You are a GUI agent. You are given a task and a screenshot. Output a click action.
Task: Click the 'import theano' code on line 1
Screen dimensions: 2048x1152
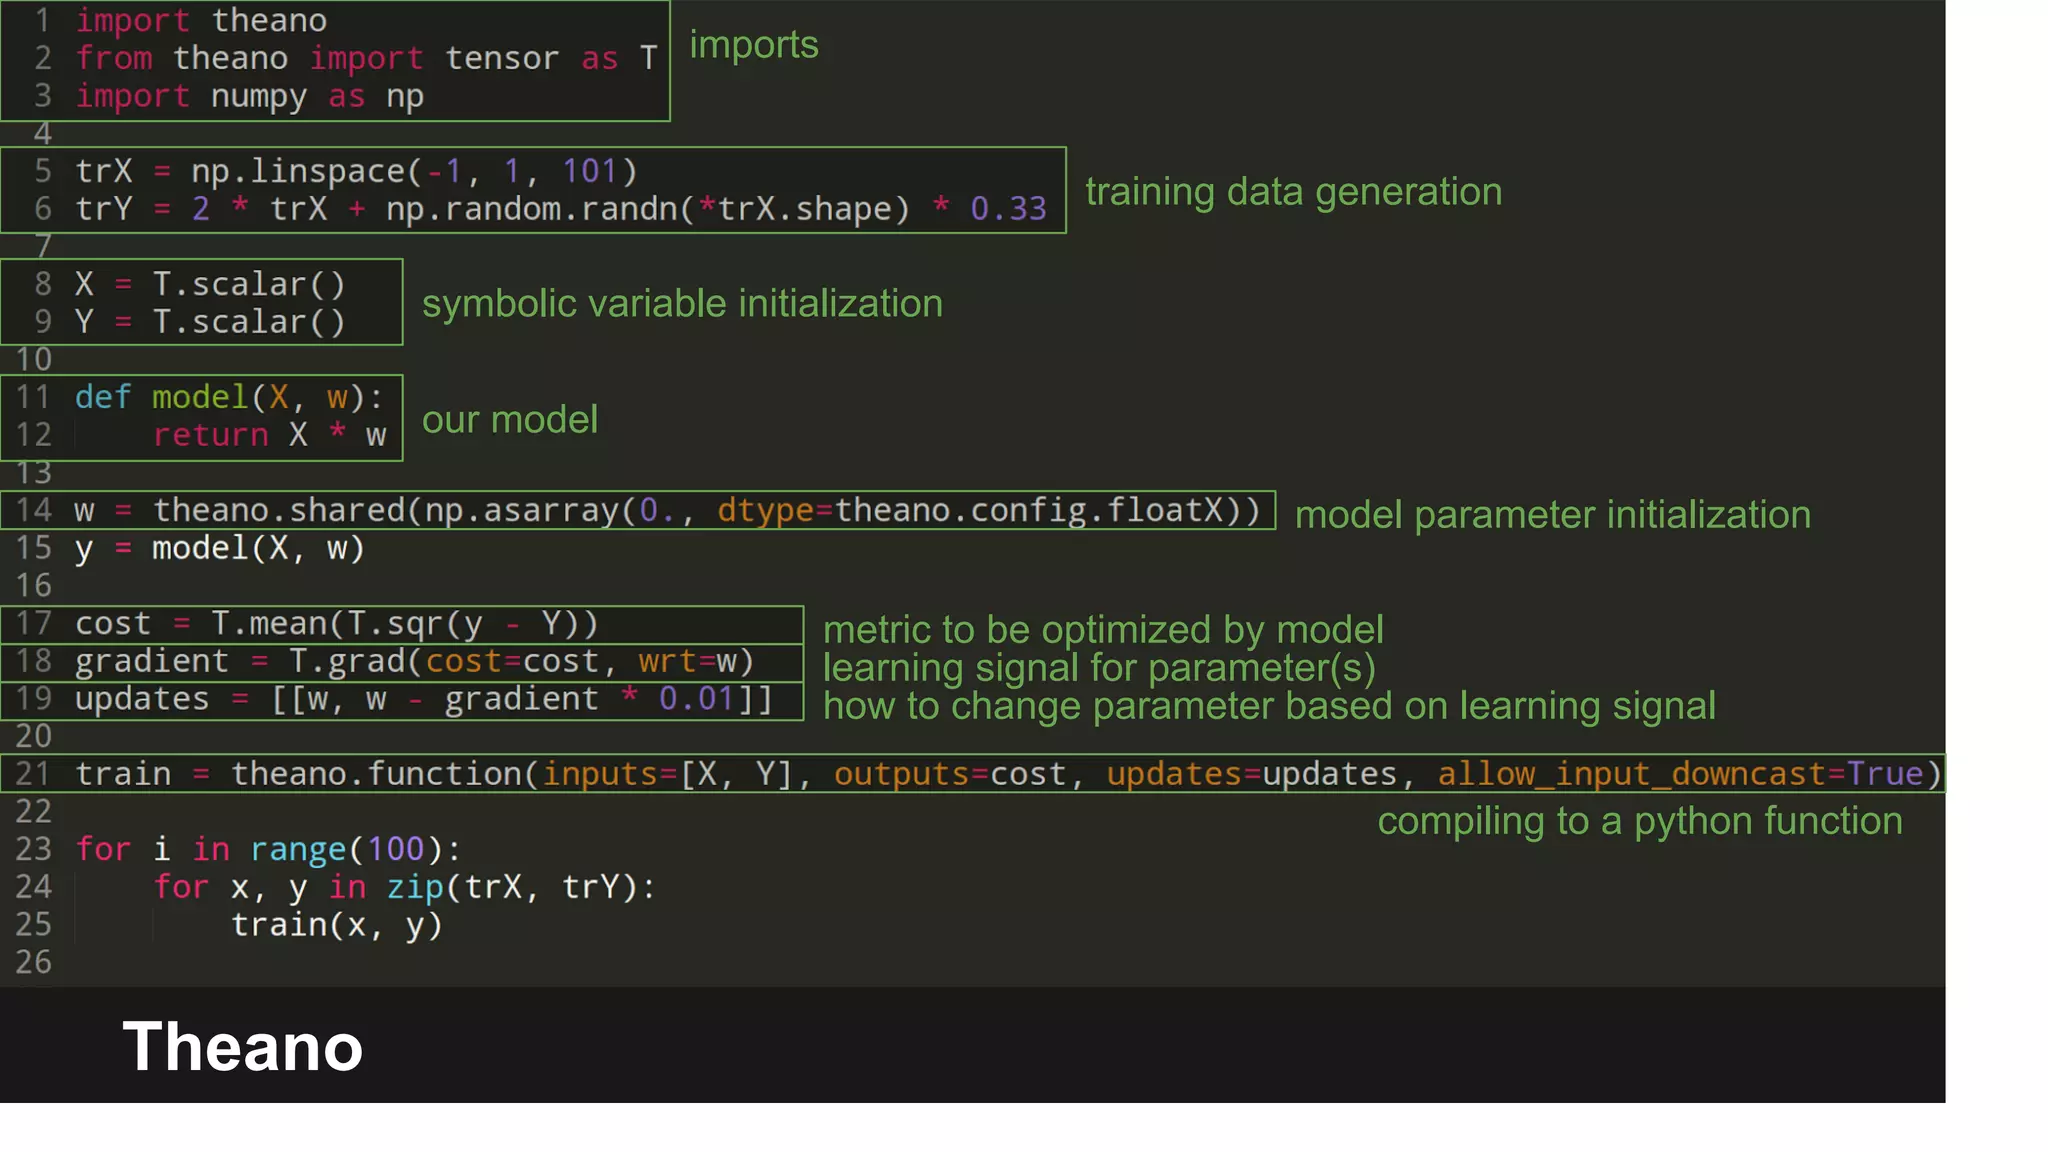click(201, 20)
